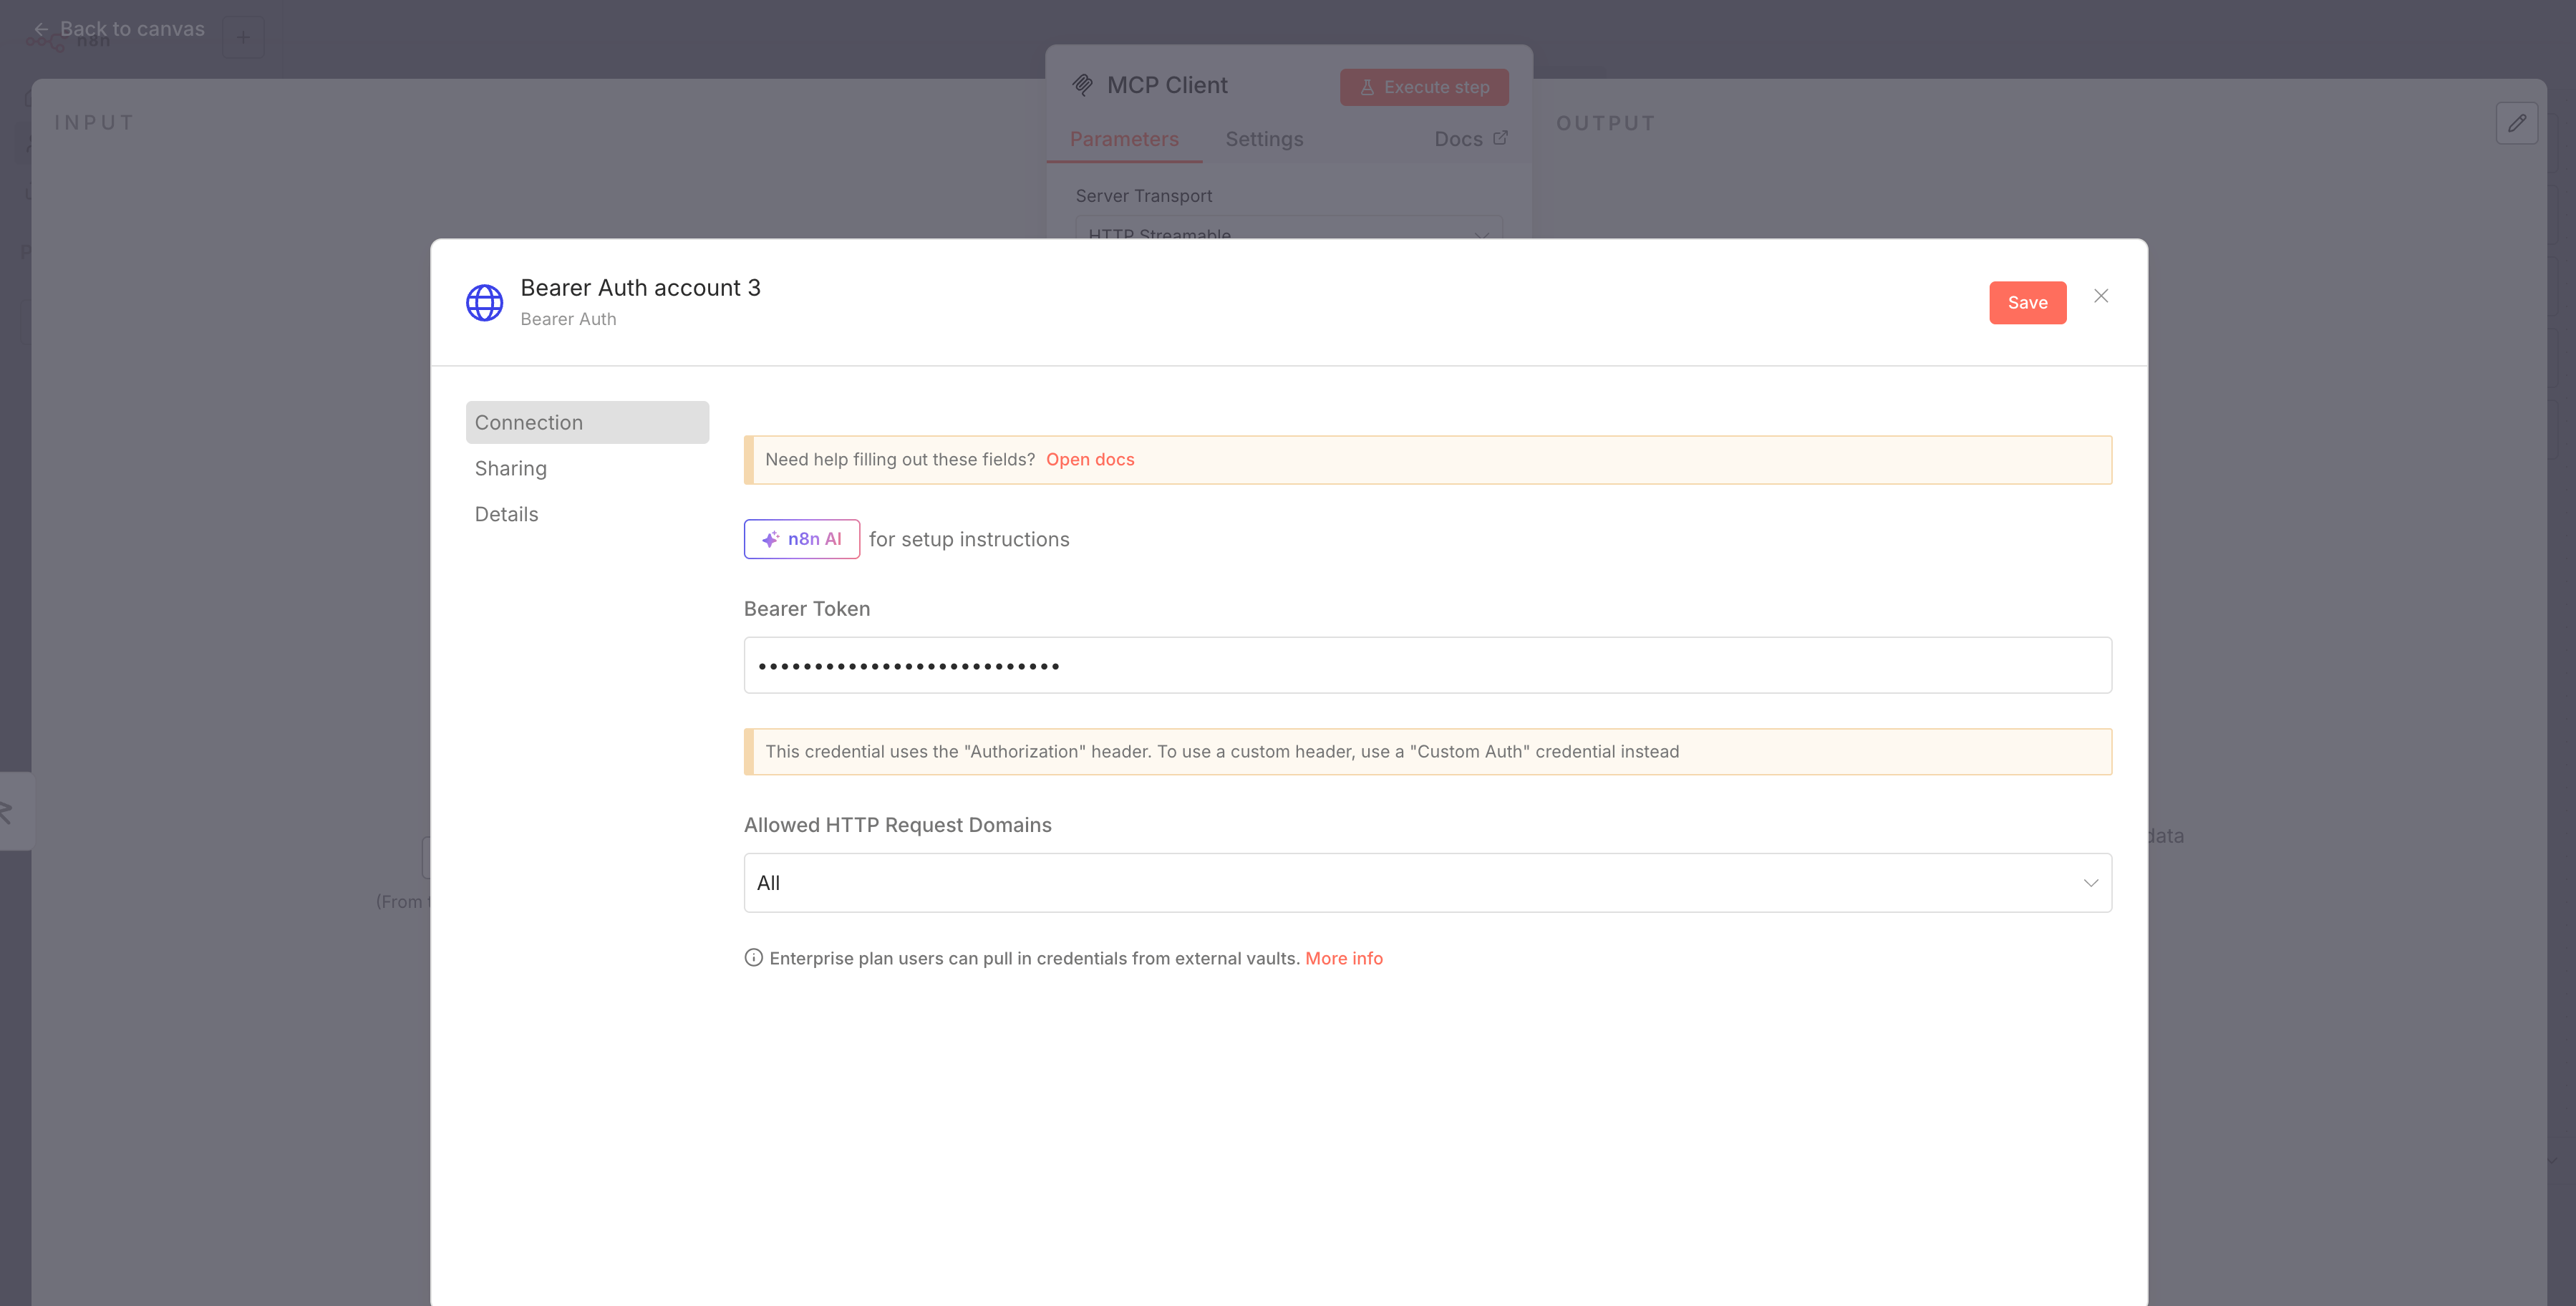Click the plus icon in top bar
Image resolution: width=2576 pixels, height=1306 pixels.
pos(243,37)
